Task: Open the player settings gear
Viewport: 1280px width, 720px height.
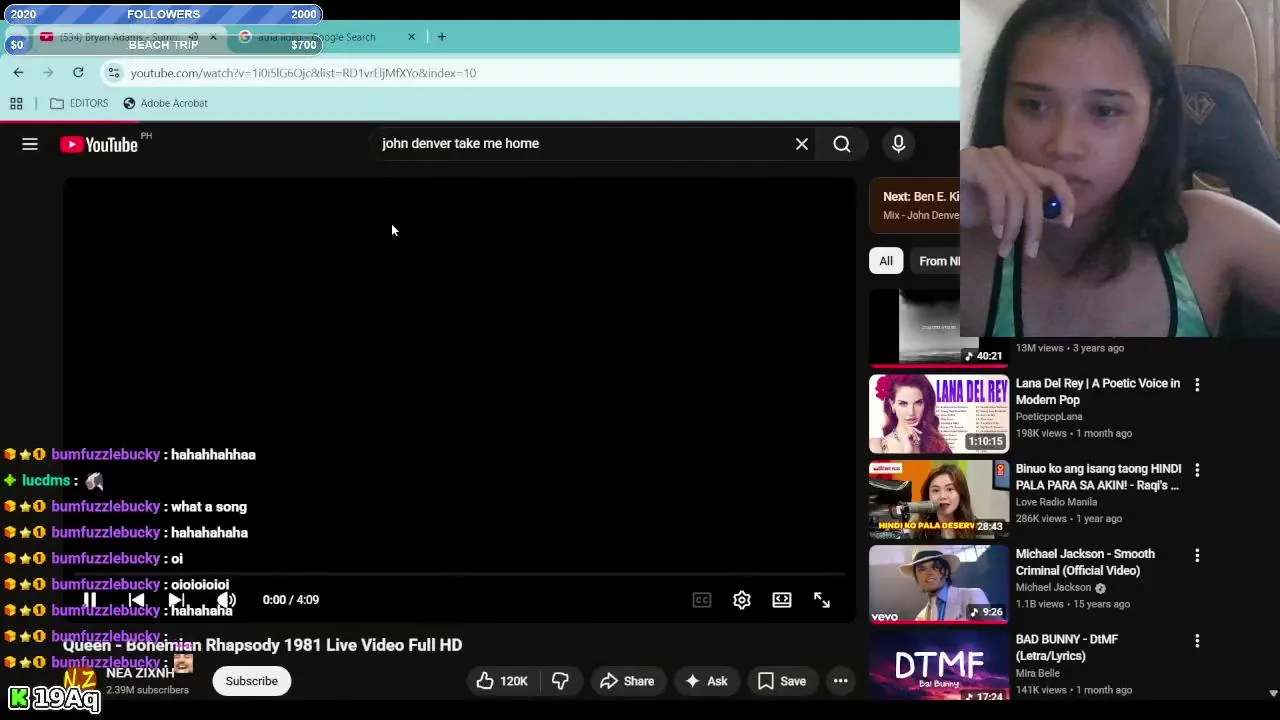Action: click(x=742, y=600)
